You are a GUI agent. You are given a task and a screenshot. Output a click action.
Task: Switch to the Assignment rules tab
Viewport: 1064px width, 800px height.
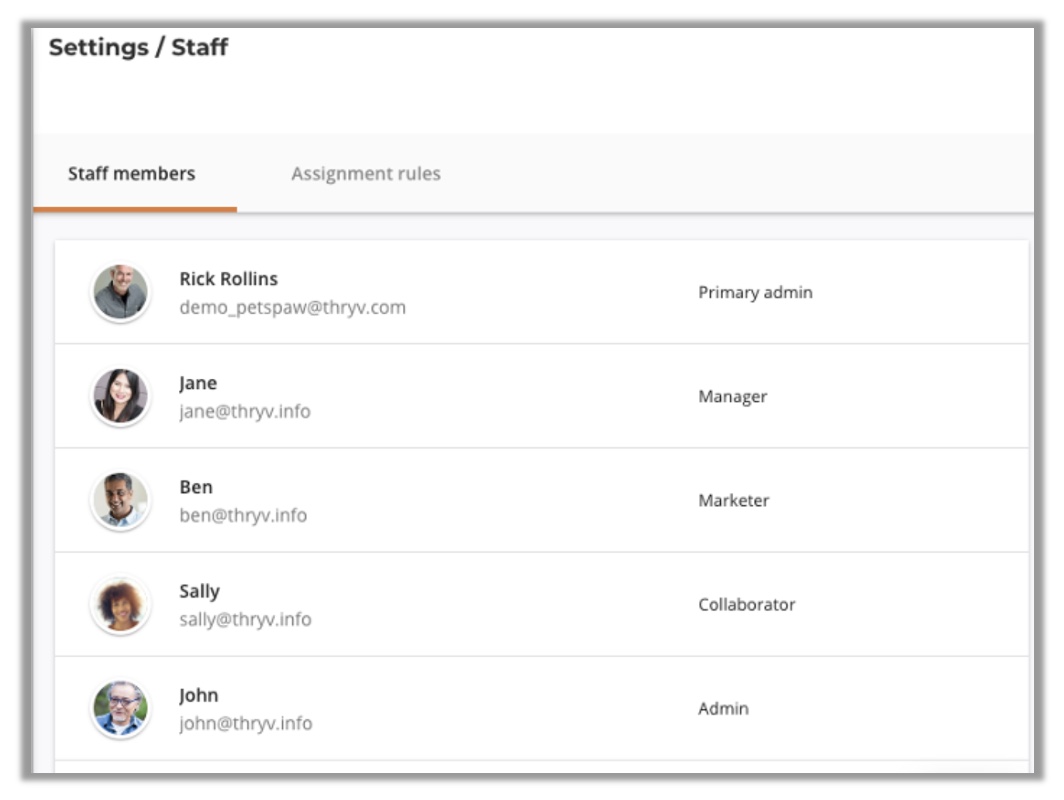(365, 174)
